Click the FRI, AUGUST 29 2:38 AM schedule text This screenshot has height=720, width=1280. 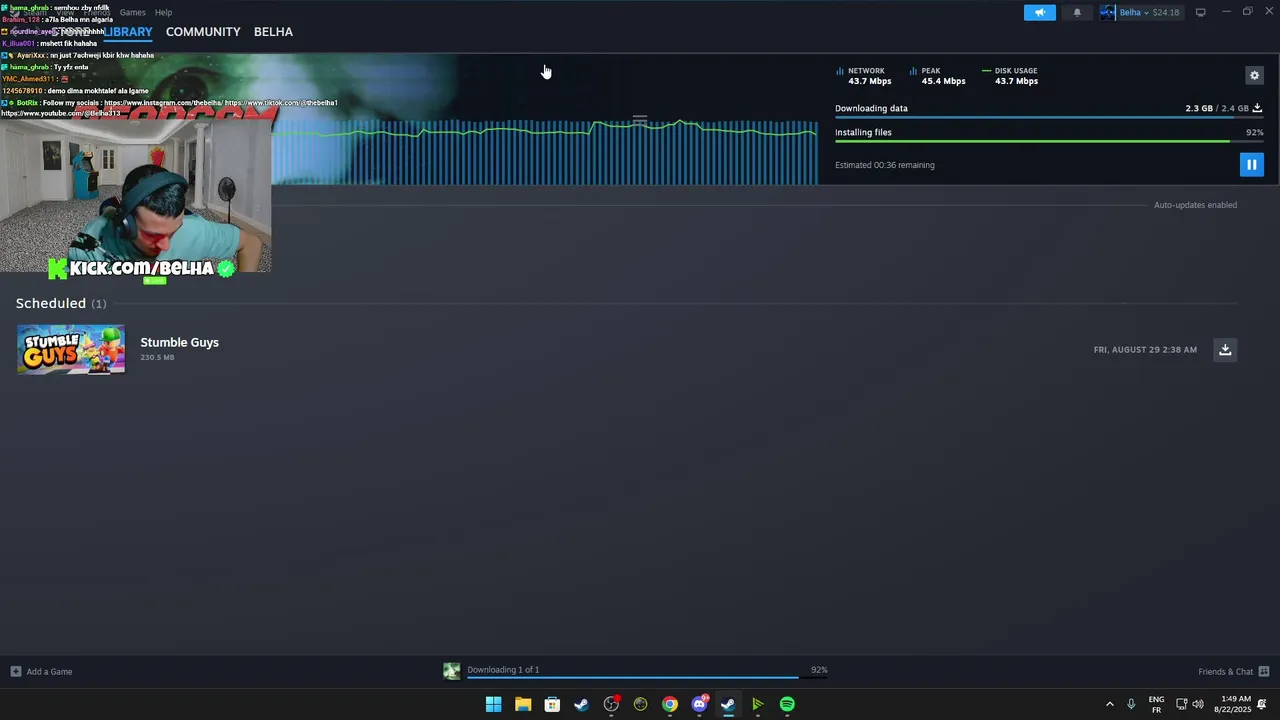[1145, 350]
